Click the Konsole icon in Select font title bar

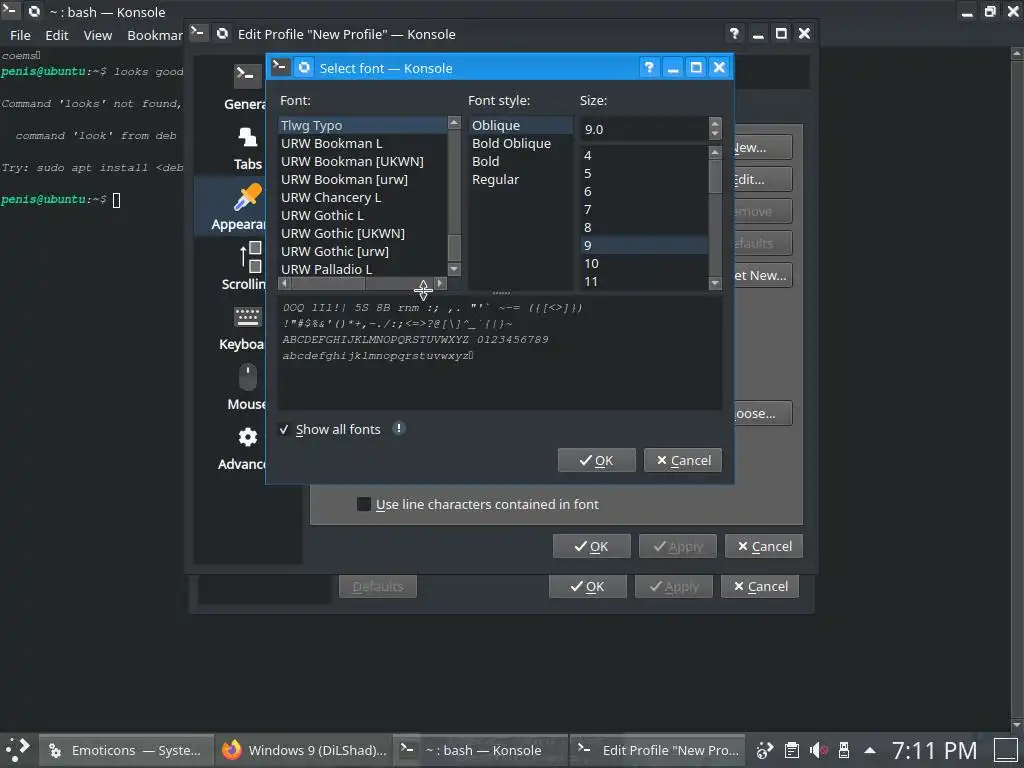(280, 67)
